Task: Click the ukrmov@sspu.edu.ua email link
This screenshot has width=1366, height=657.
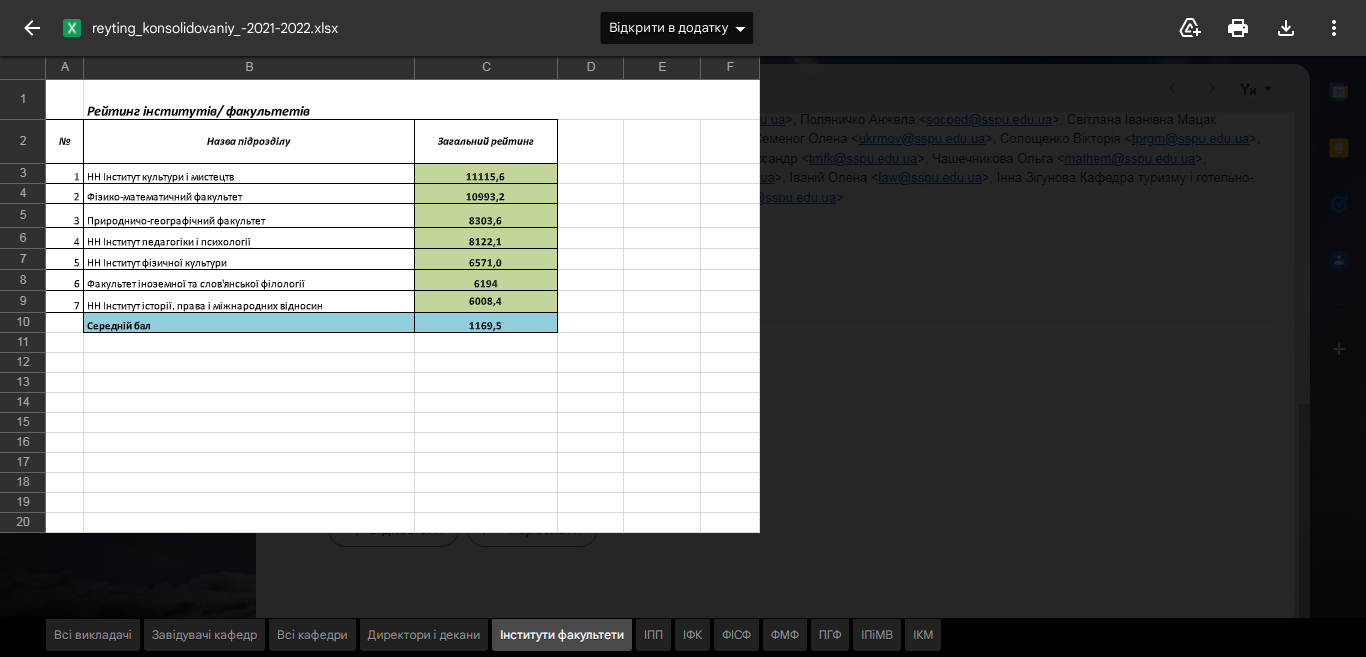Action: click(923, 139)
